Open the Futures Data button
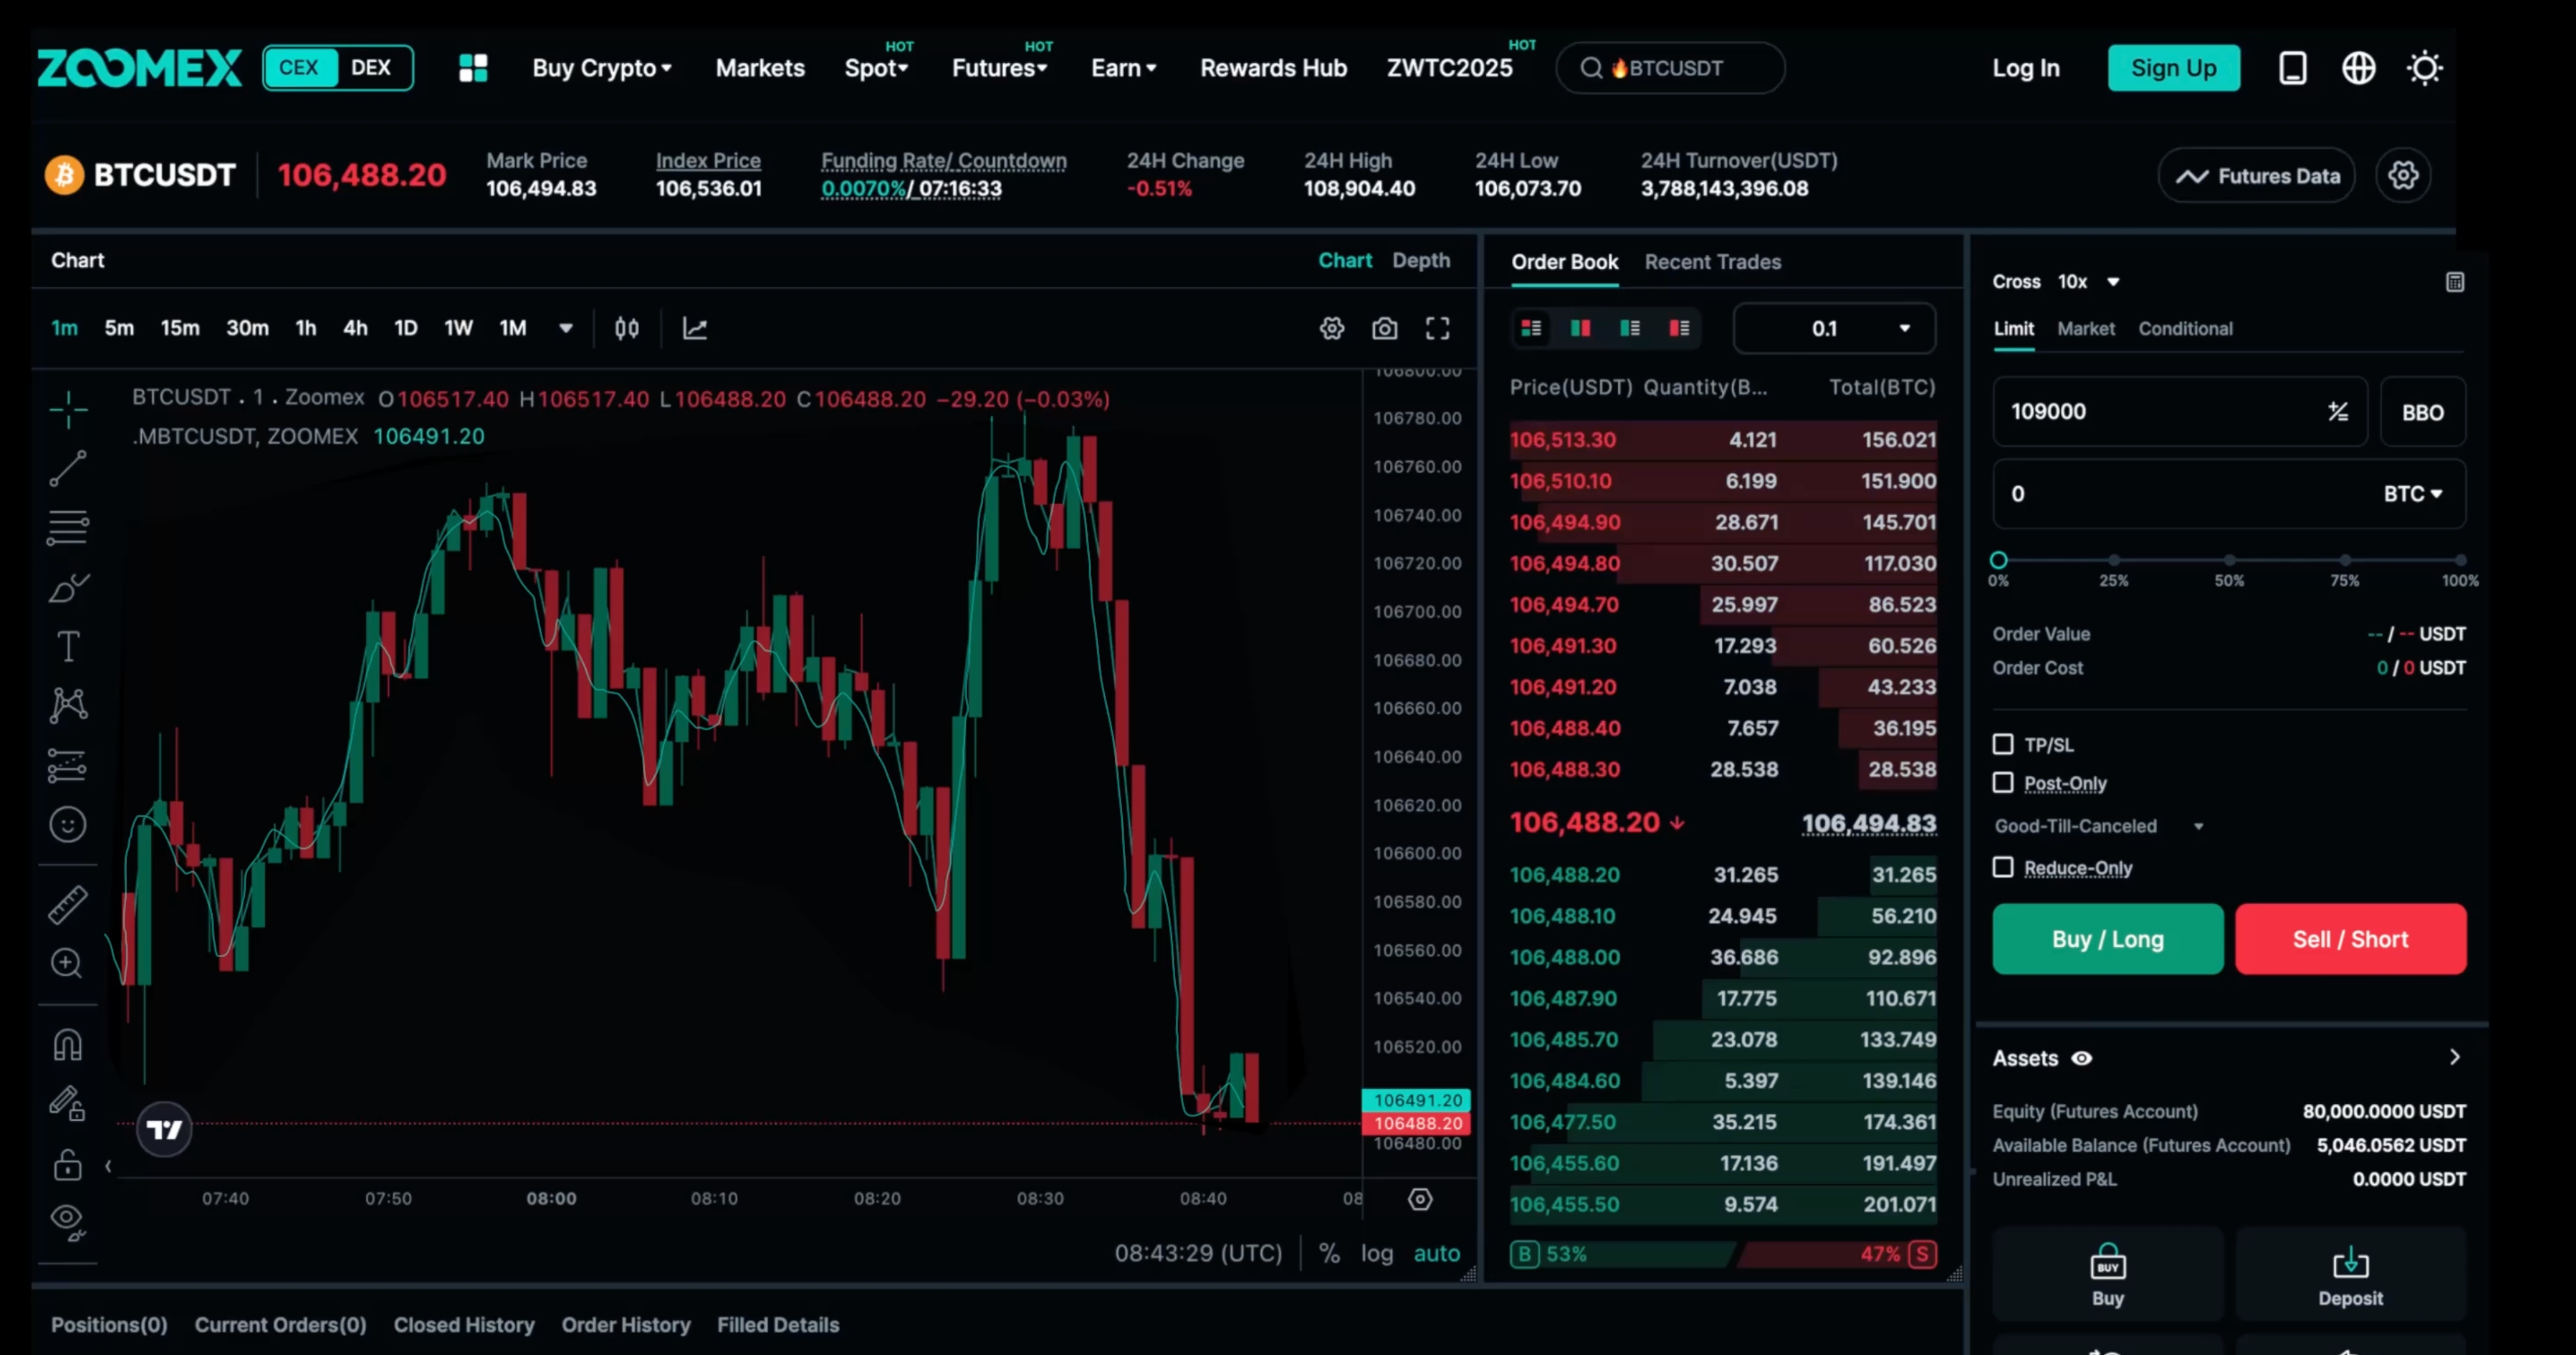Image resolution: width=2576 pixels, height=1355 pixels. pyautogui.click(x=2257, y=176)
